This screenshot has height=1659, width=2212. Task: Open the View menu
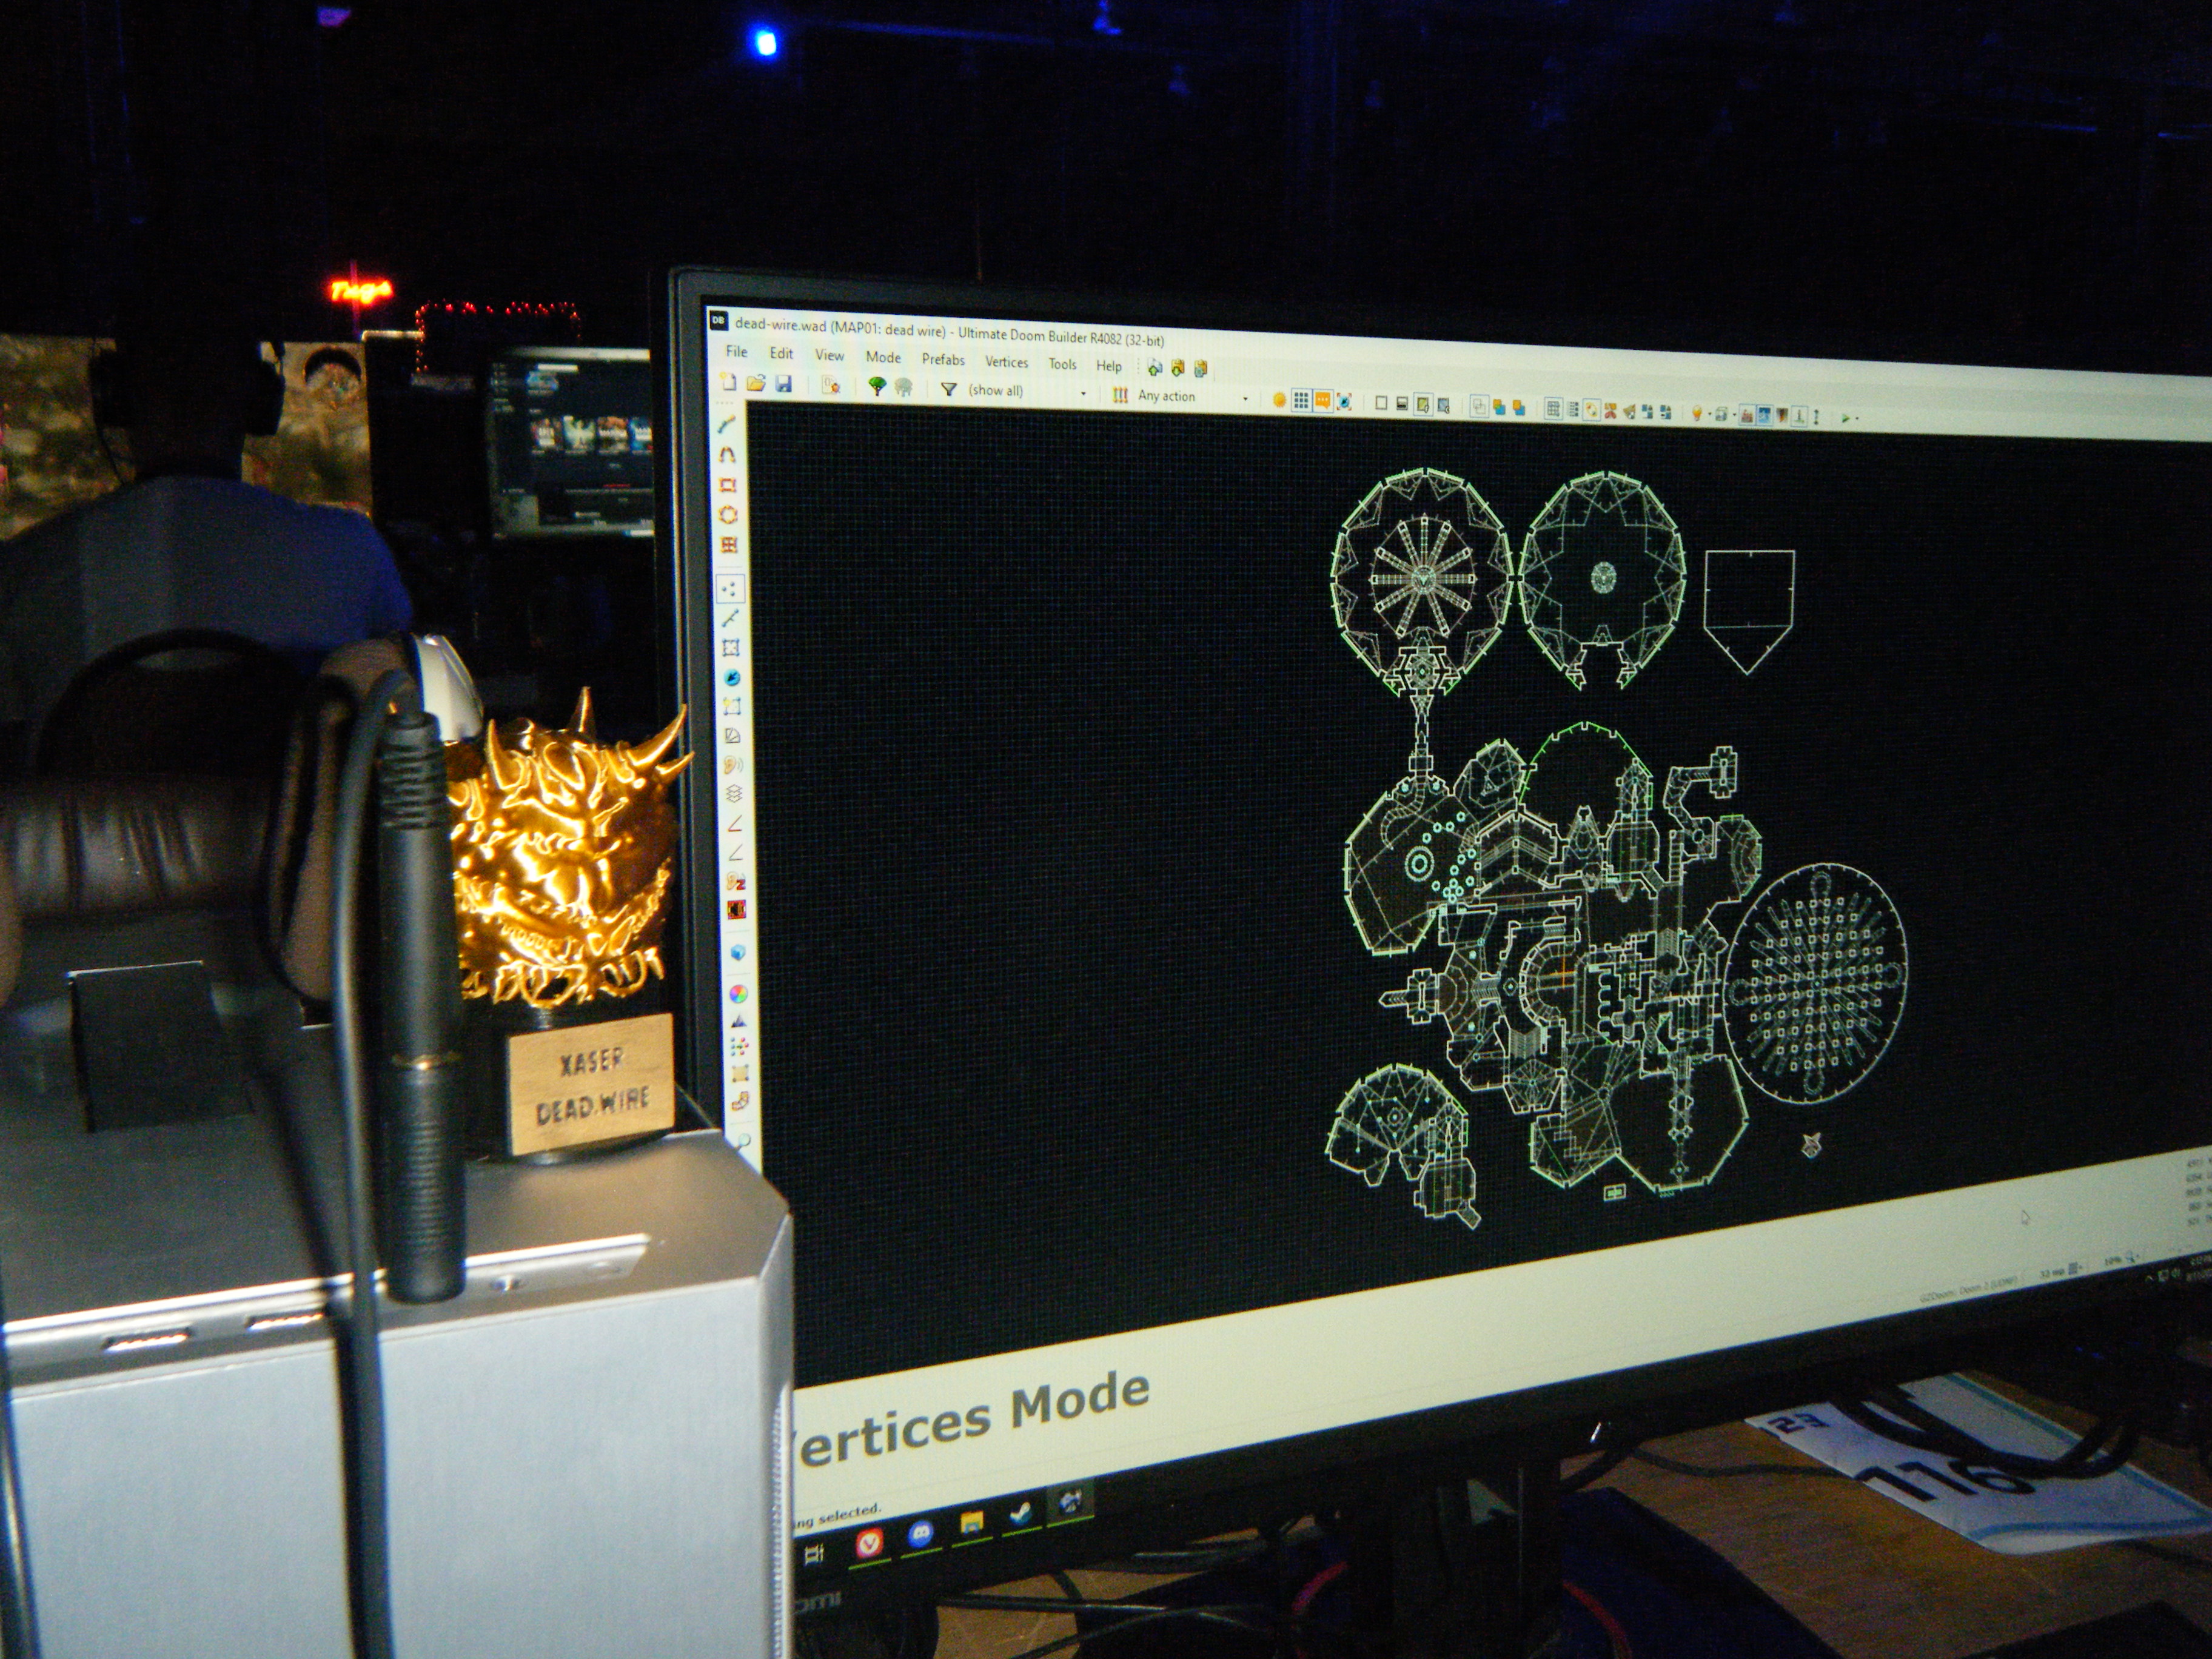[829, 355]
